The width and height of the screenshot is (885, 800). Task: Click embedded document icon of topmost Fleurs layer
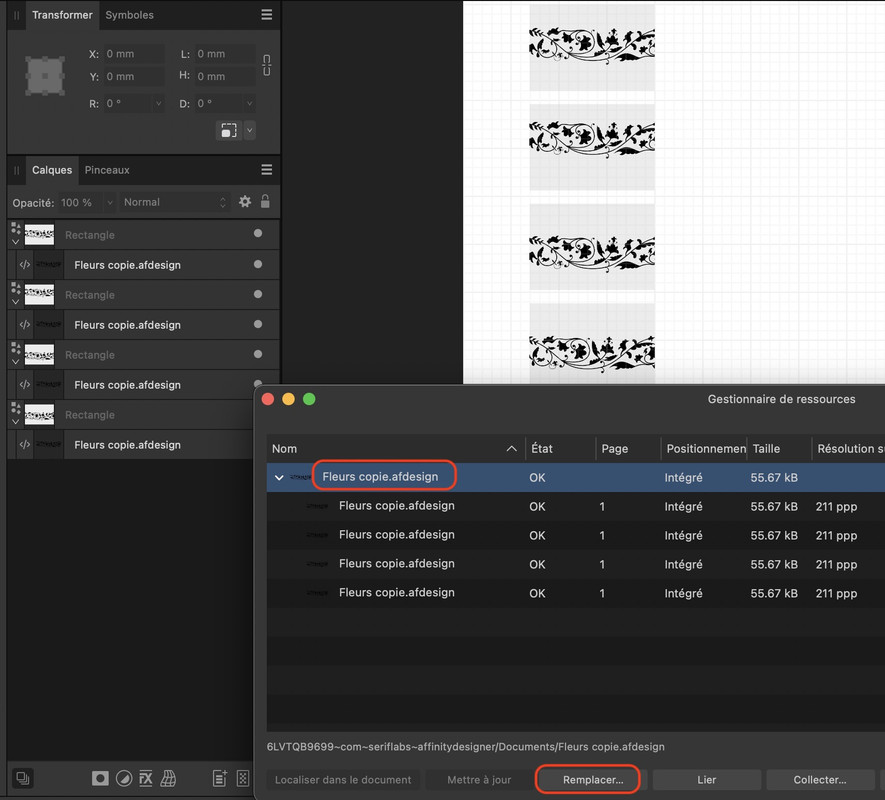coord(24,264)
